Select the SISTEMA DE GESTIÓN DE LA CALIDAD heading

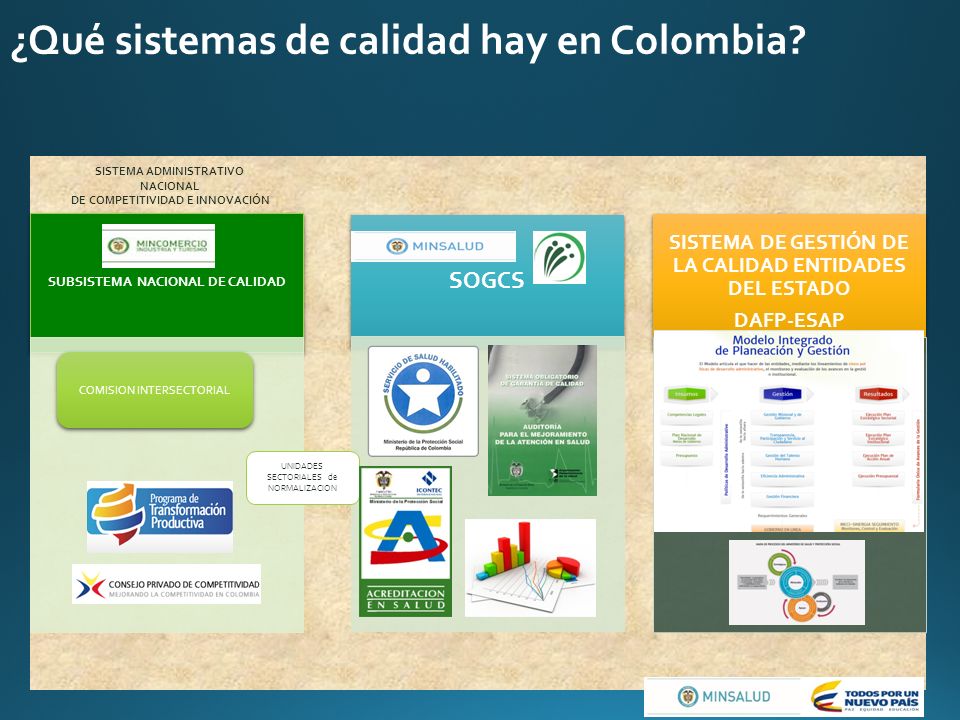pyautogui.click(x=789, y=265)
